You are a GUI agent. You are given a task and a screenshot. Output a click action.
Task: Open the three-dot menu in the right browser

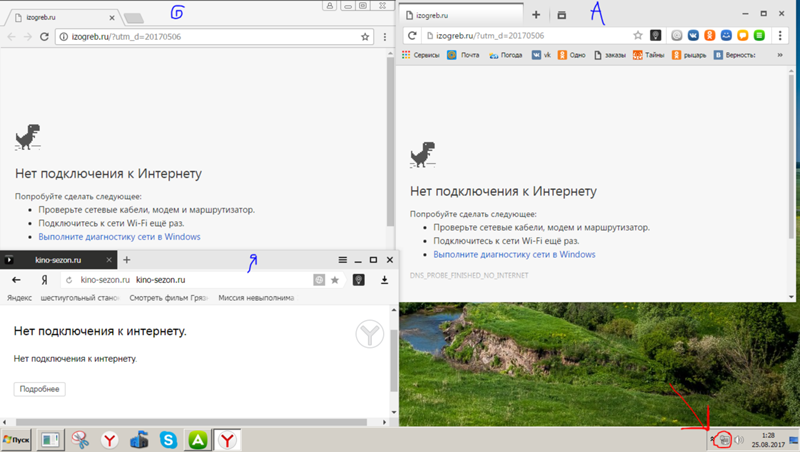coord(785,35)
